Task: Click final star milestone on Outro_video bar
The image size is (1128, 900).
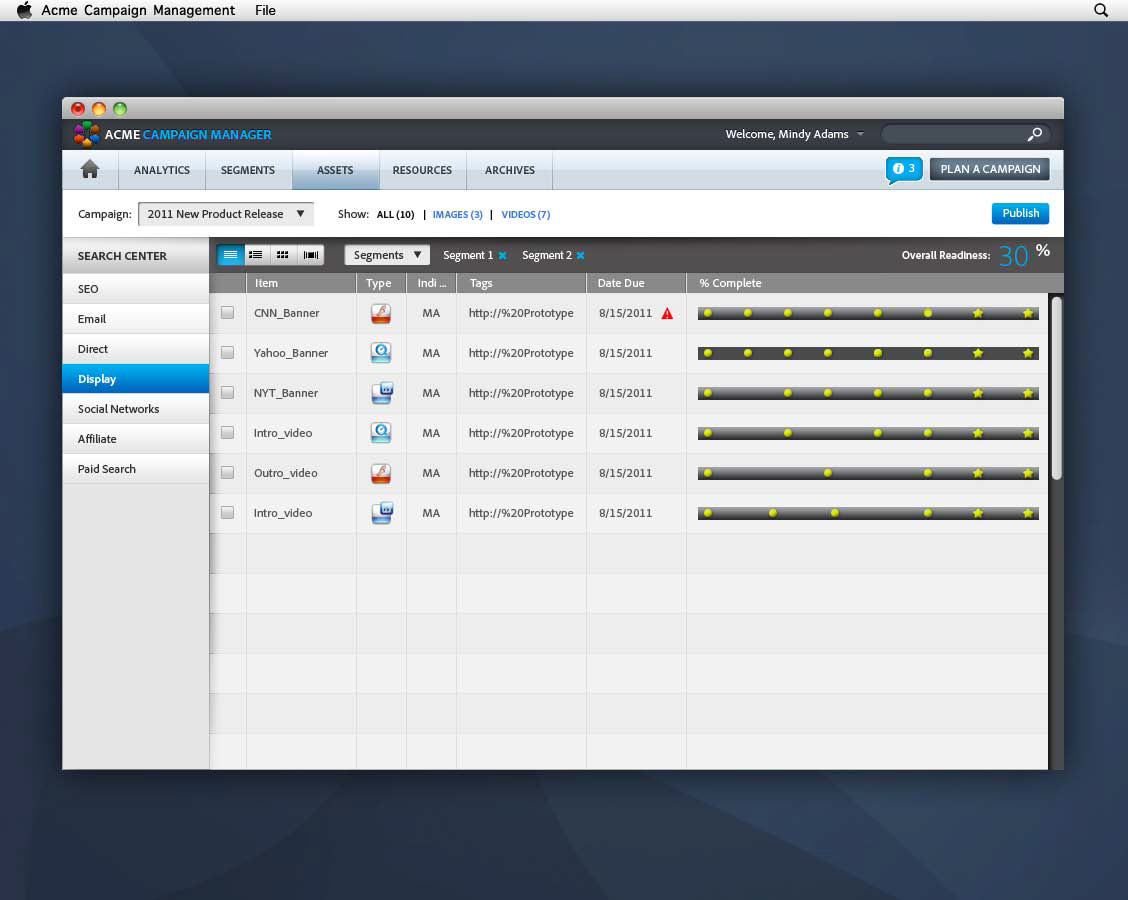Action: (x=1028, y=473)
